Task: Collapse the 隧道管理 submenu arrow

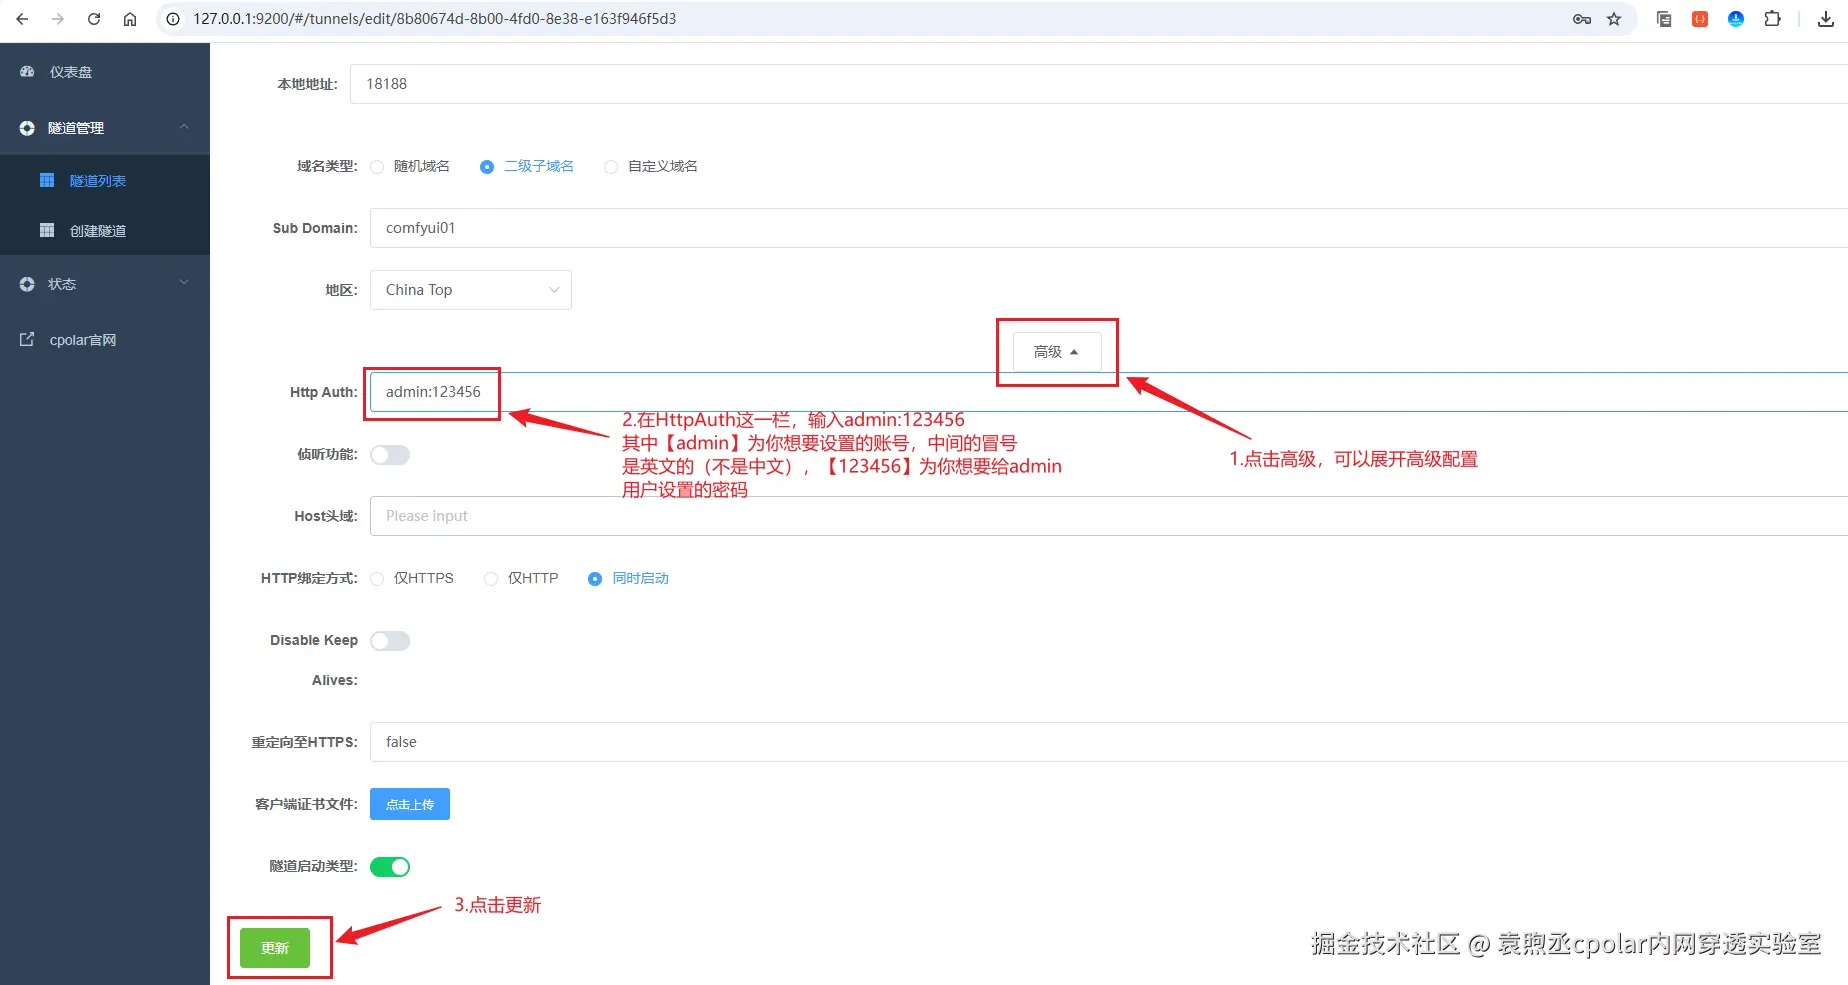Action: (x=184, y=127)
